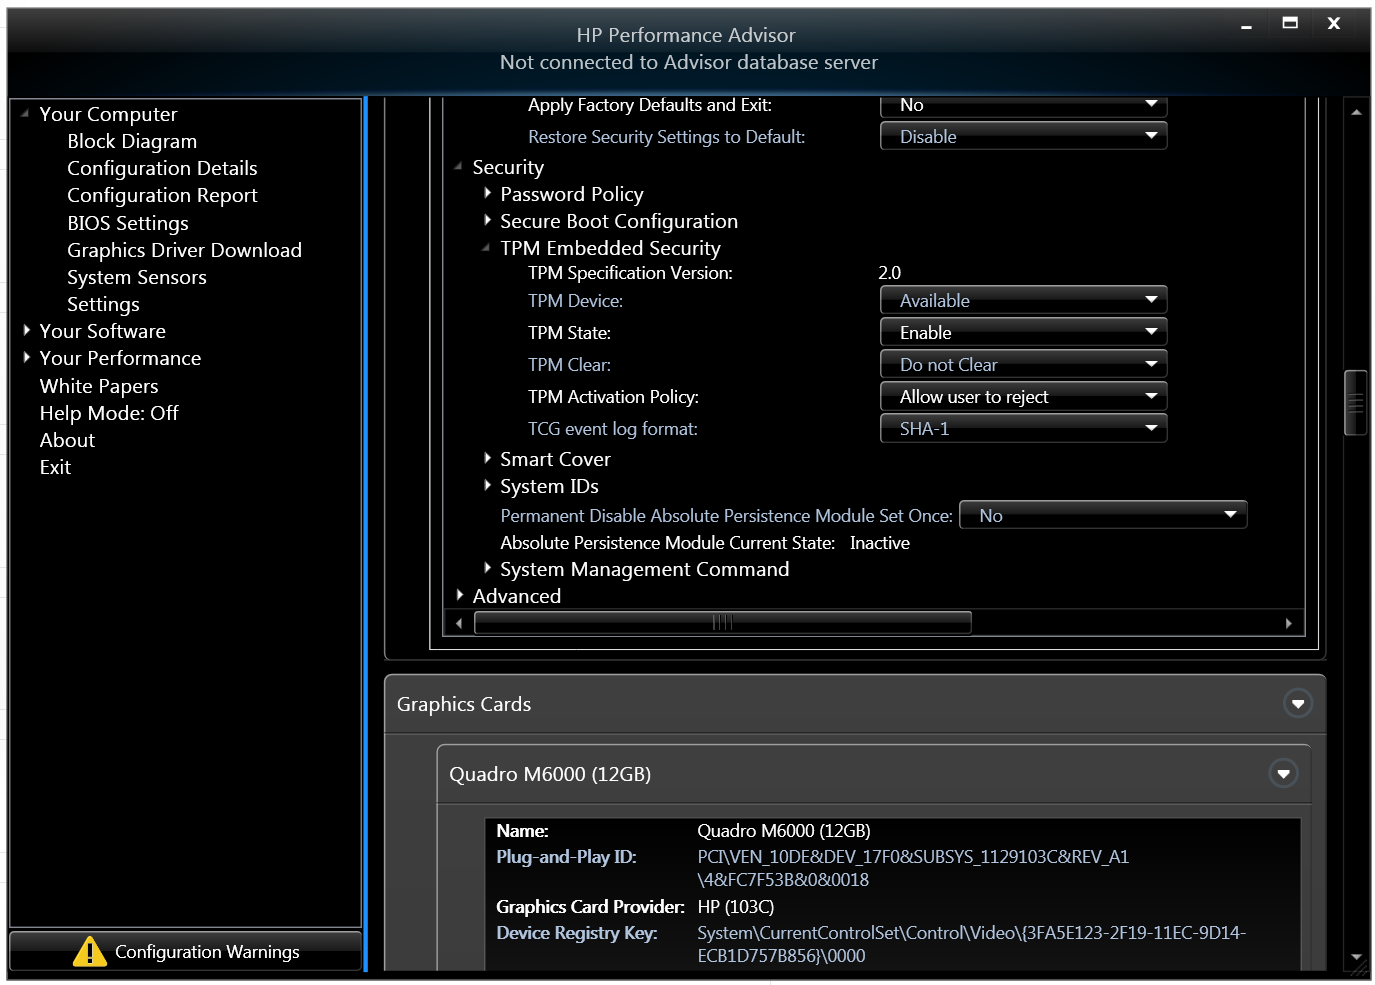Viewport: 1375px width, 985px height.
Task: Open the TPM Activation Policy dropdown
Action: [x=1023, y=397]
